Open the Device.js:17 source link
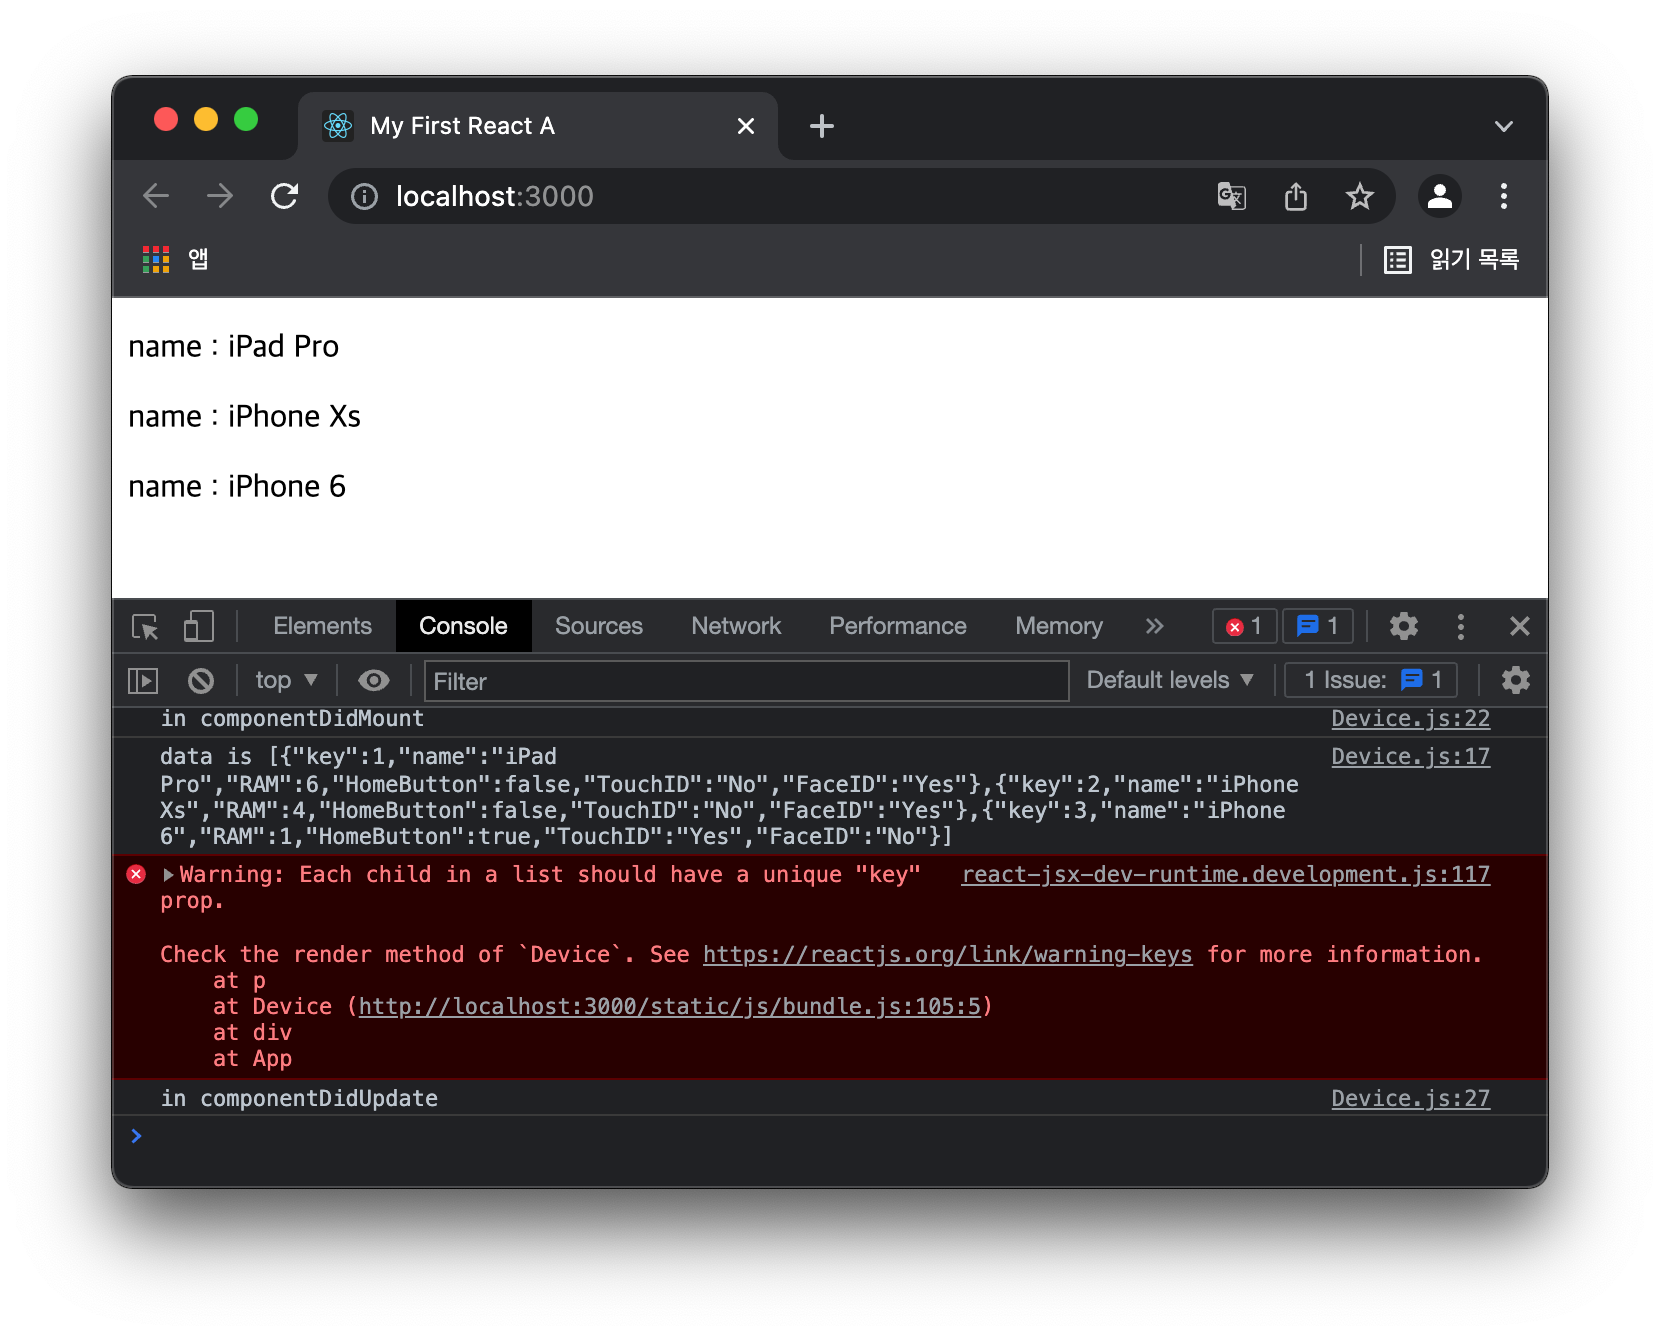The height and width of the screenshot is (1336, 1660). coord(1410,757)
